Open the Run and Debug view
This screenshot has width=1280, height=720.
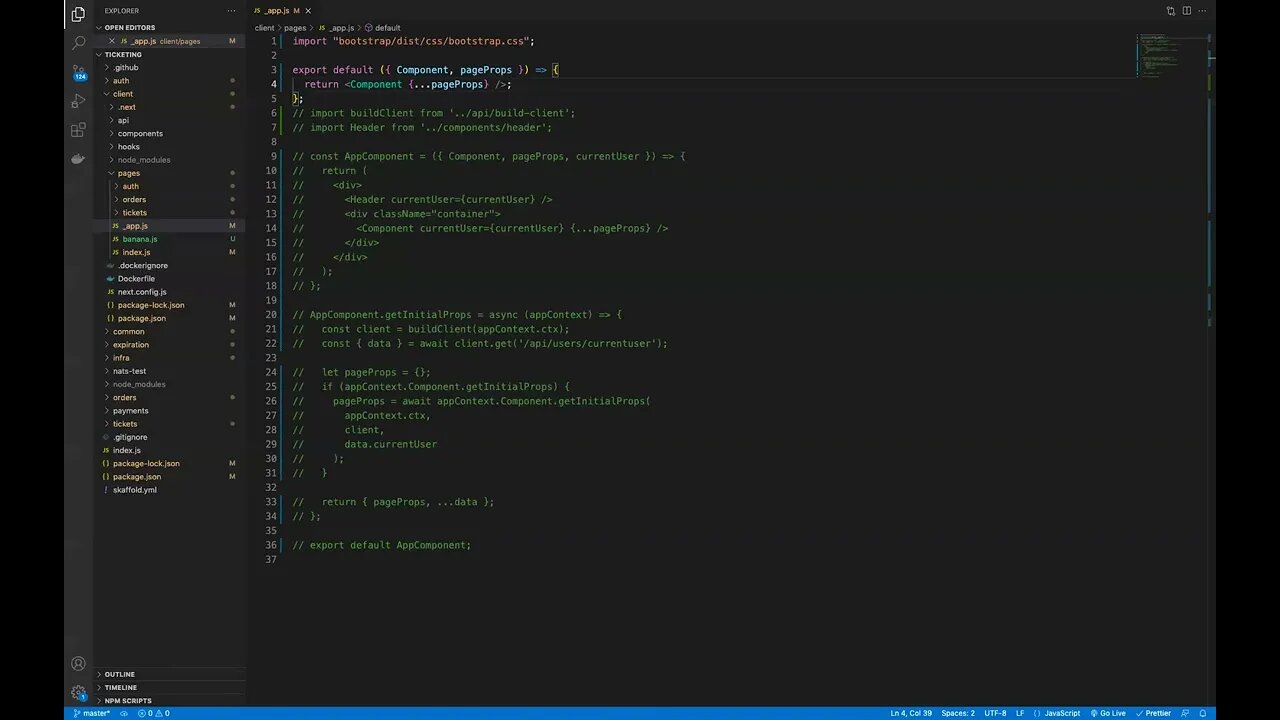coord(78,101)
